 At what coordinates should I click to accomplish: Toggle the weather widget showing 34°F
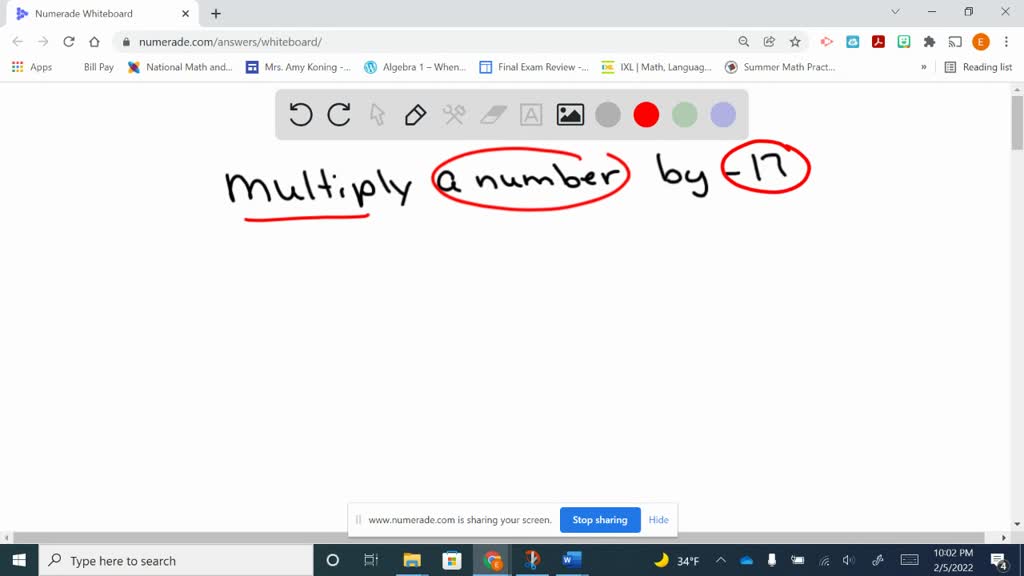(x=679, y=560)
